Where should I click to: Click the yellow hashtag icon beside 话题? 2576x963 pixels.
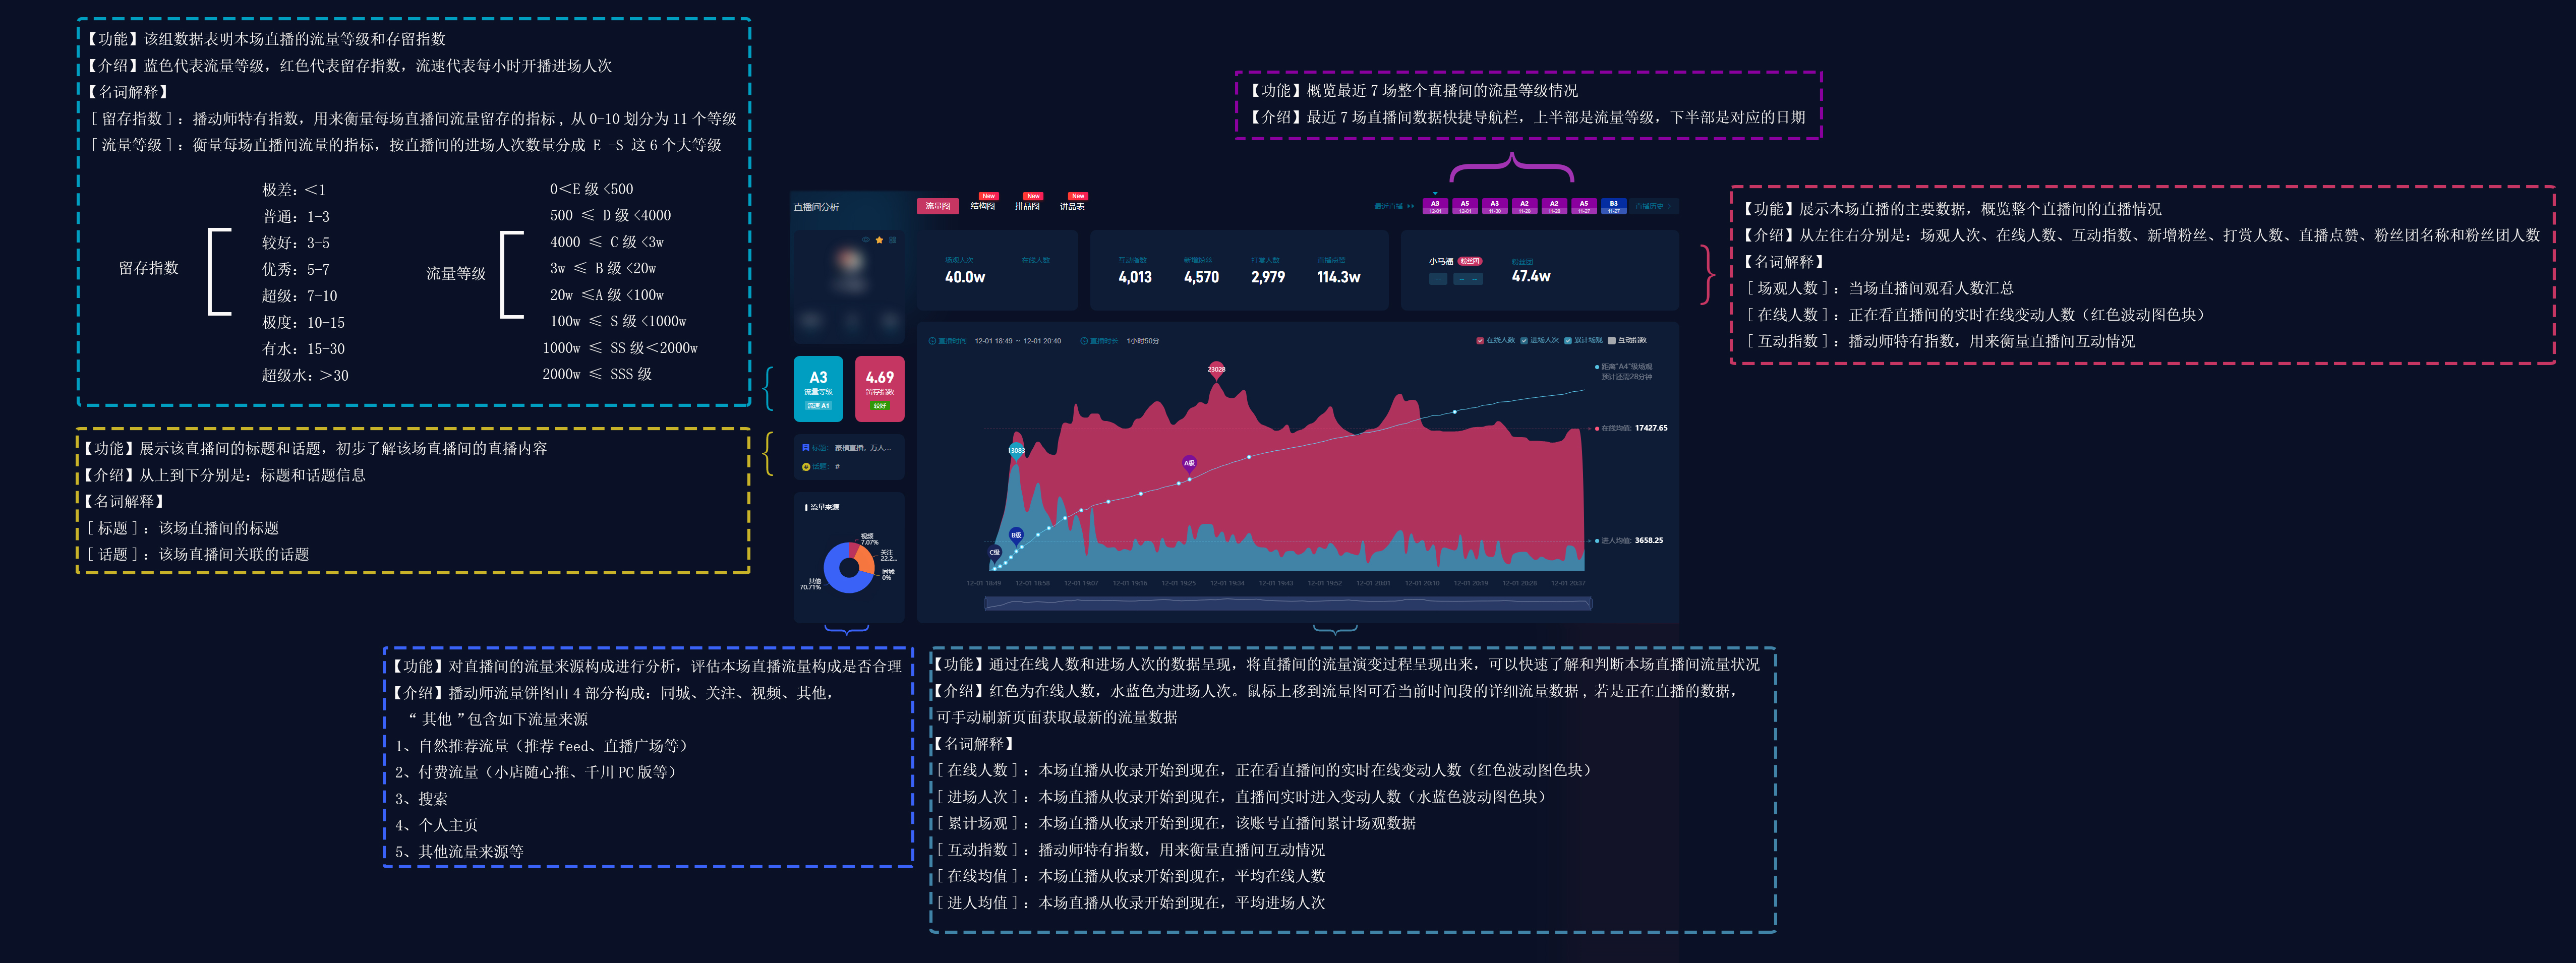point(806,466)
